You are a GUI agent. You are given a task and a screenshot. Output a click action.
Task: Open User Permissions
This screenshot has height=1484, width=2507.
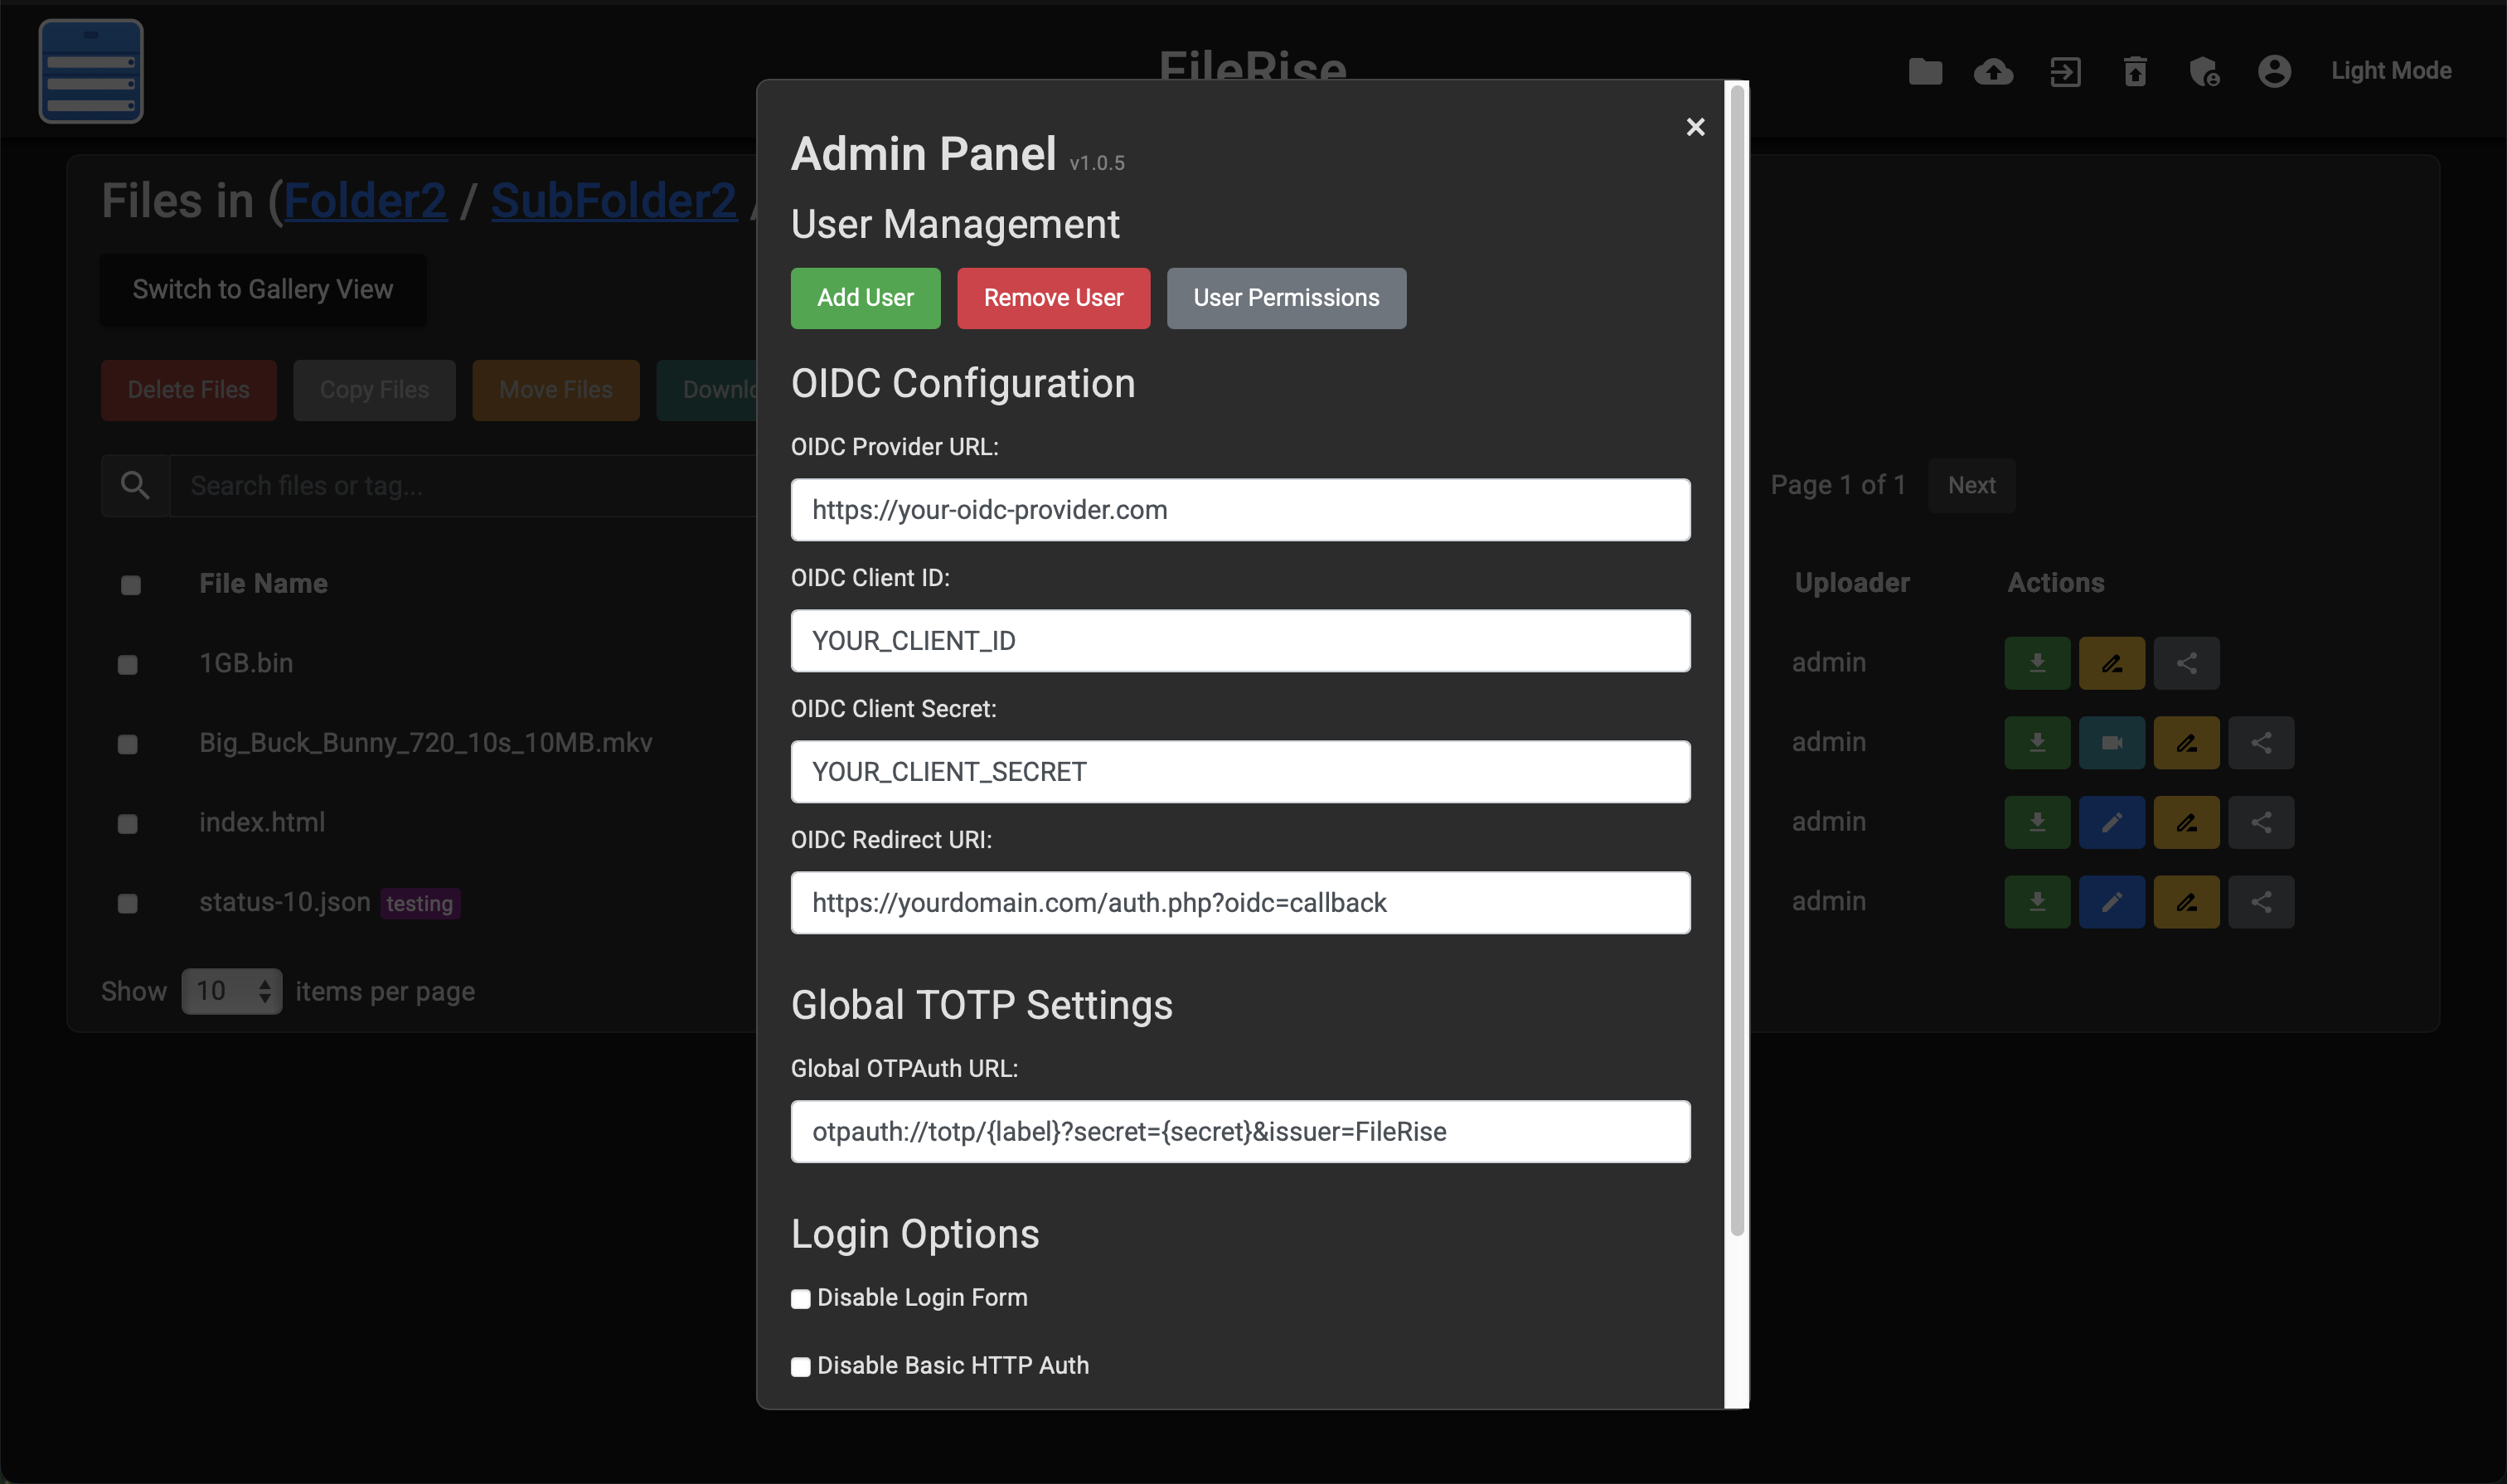click(1286, 298)
